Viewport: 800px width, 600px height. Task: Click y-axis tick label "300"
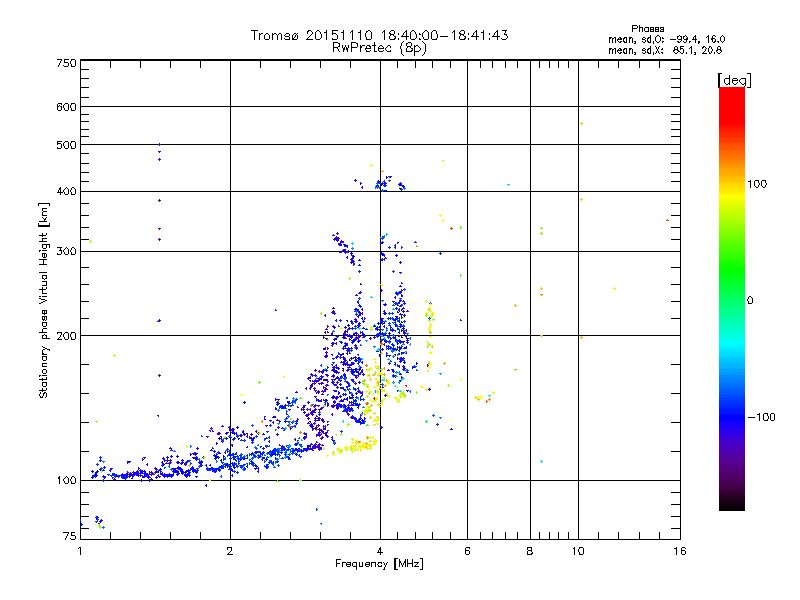[x=67, y=252]
